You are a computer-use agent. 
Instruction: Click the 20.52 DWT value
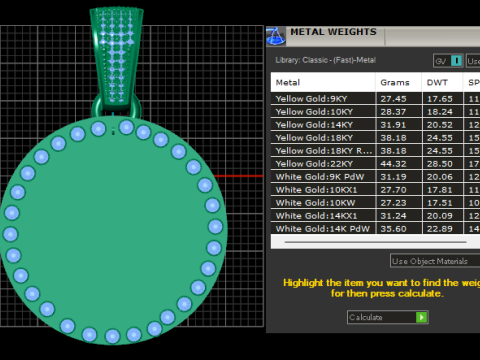(x=440, y=125)
